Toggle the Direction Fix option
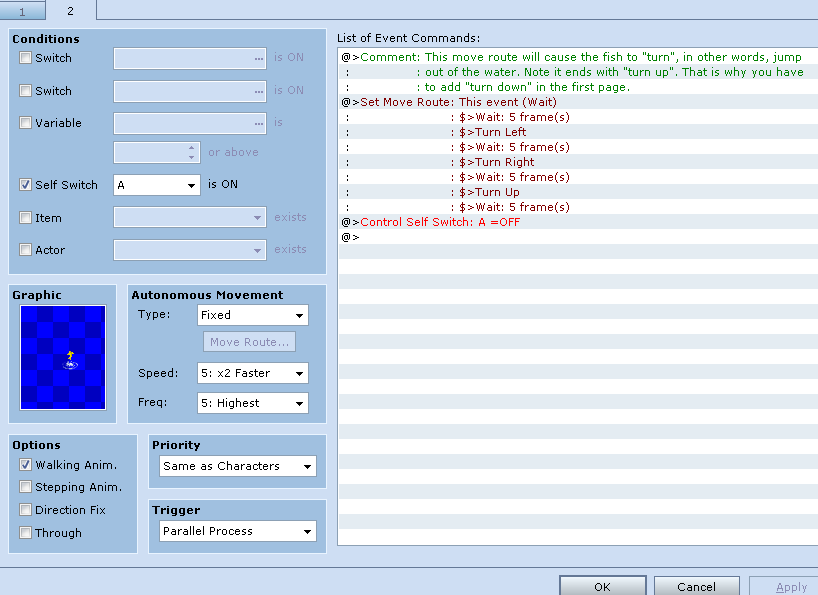Image resolution: width=818 pixels, height=595 pixels. pyautogui.click(x=25, y=509)
